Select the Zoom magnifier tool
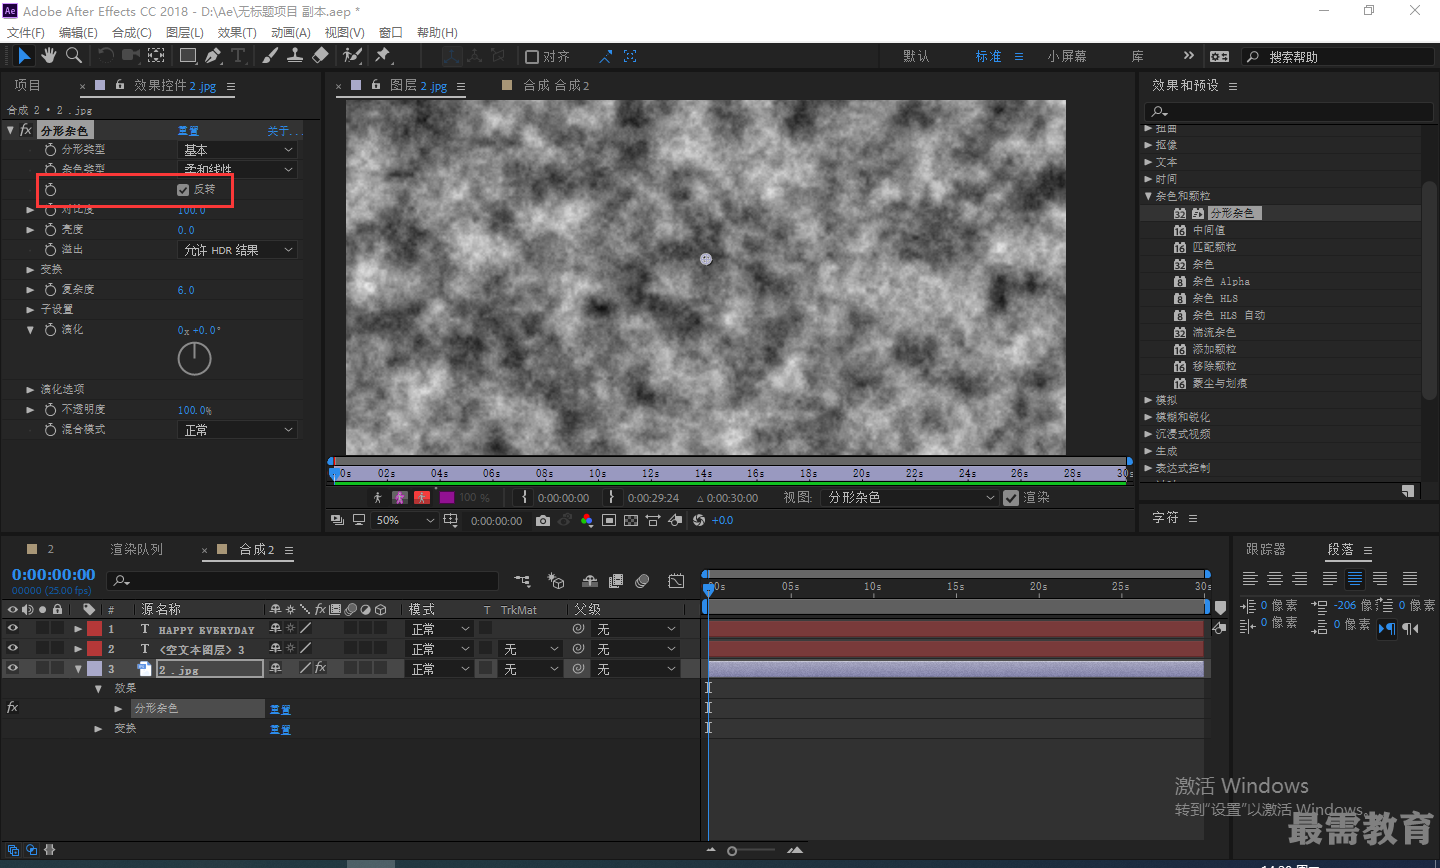1440x868 pixels. [x=74, y=56]
